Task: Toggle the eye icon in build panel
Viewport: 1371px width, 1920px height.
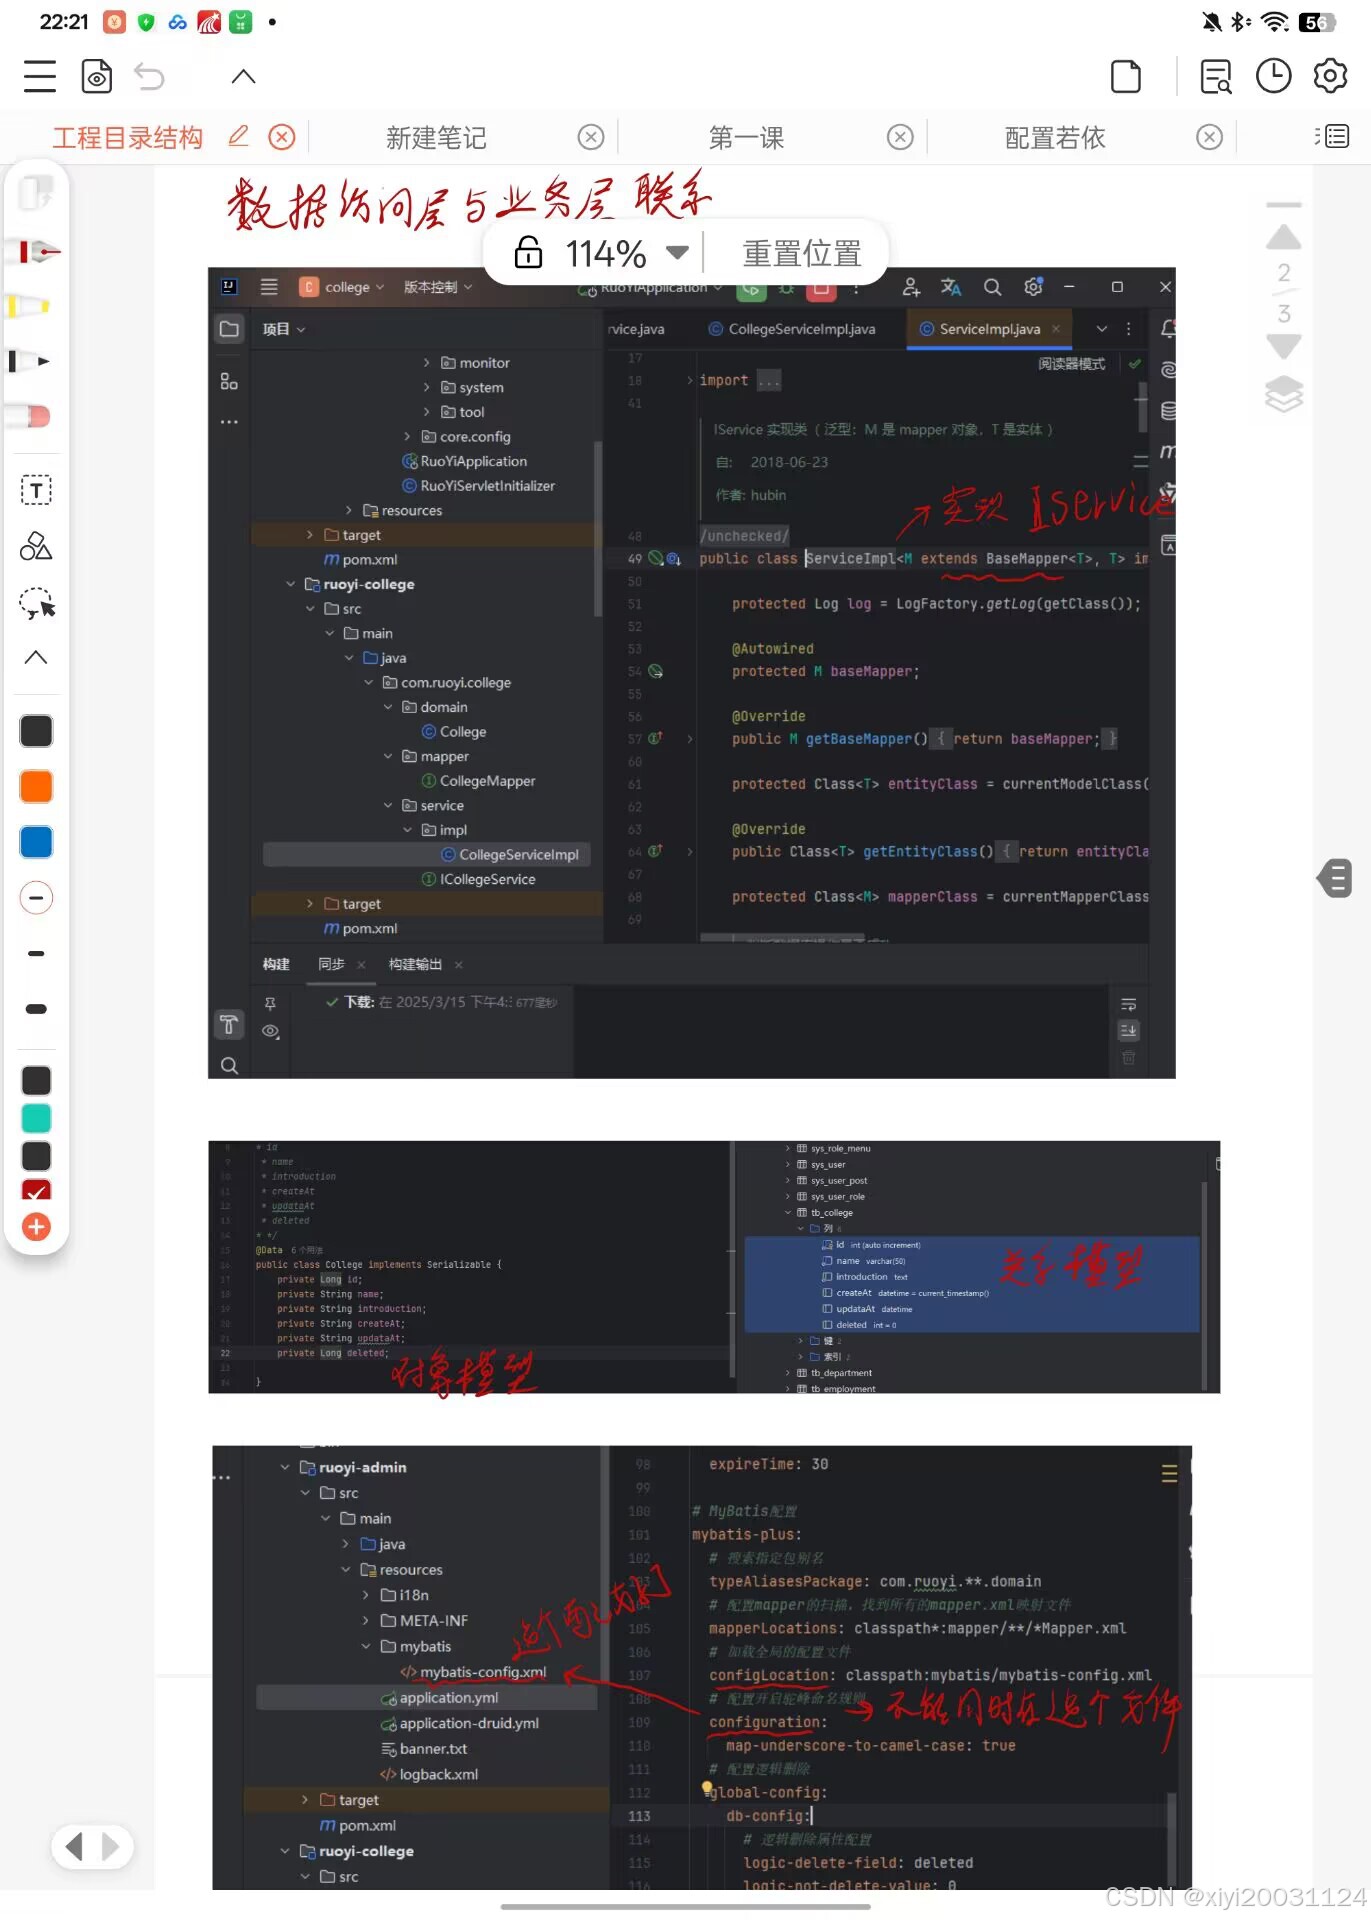Action: point(270,1031)
